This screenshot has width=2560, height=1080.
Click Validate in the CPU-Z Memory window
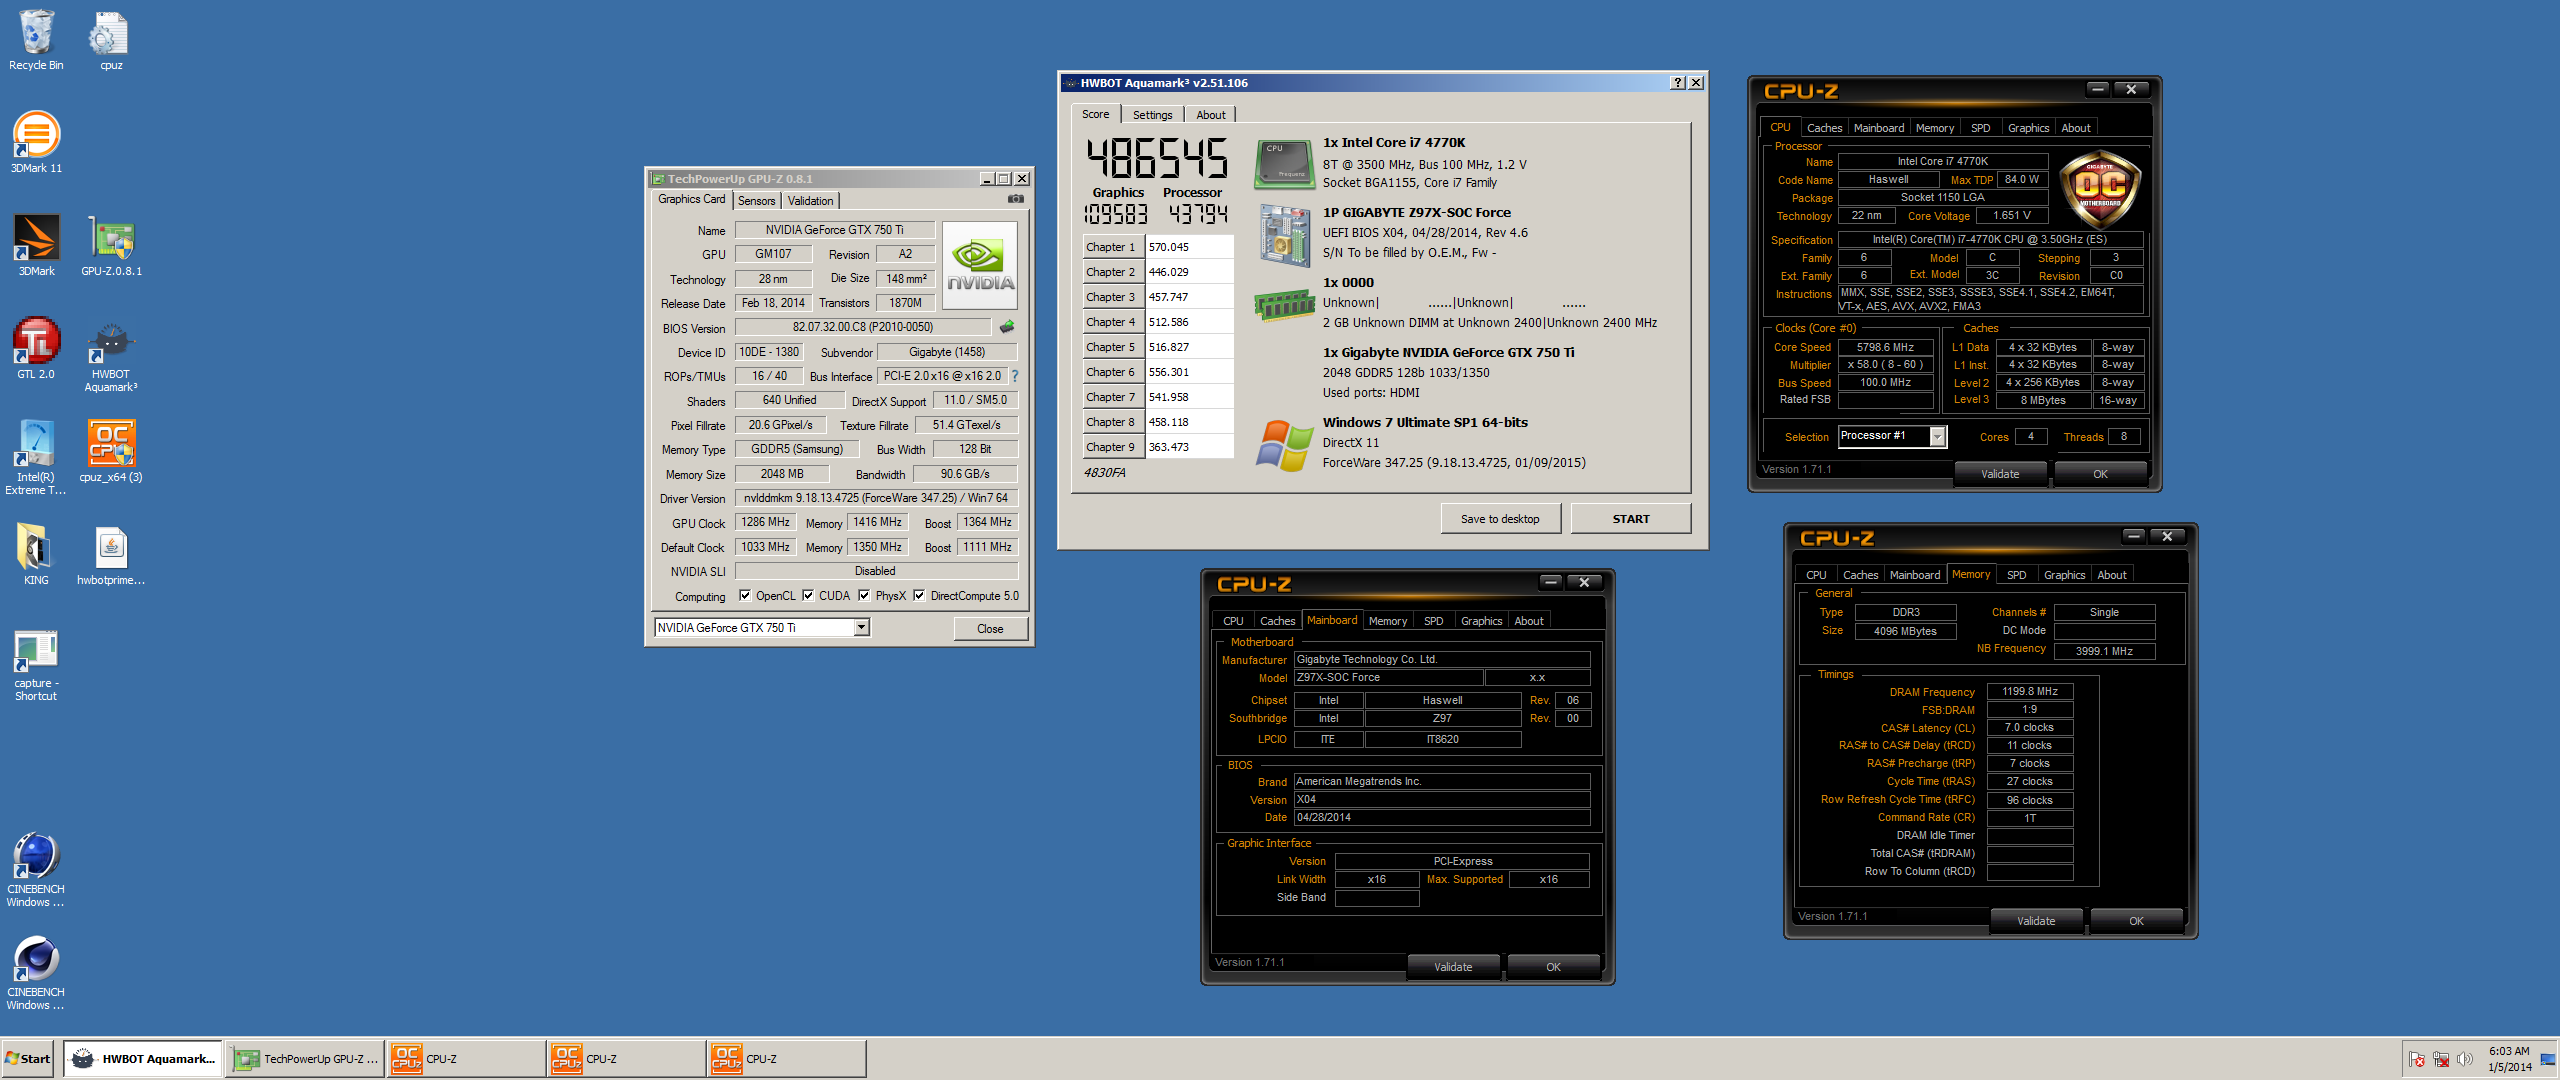point(2036,921)
